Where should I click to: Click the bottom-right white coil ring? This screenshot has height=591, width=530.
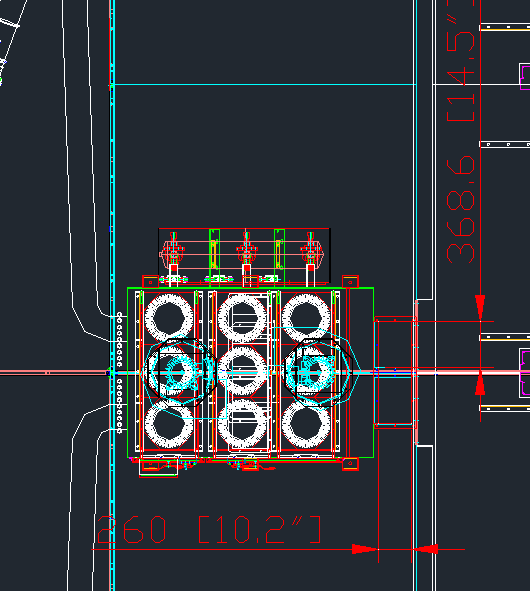[x=306, y=424]
